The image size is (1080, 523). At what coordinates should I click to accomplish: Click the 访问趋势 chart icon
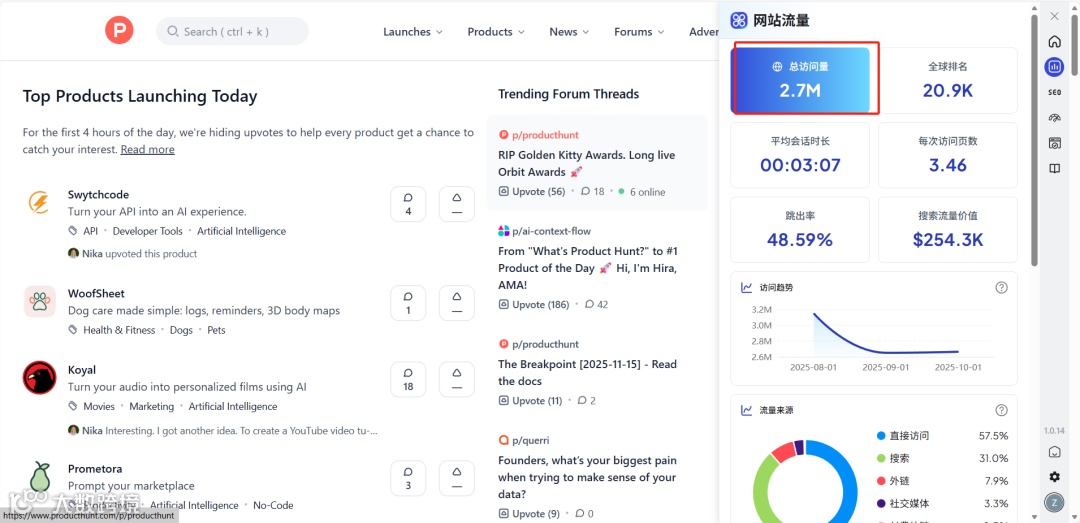(747, 287)
